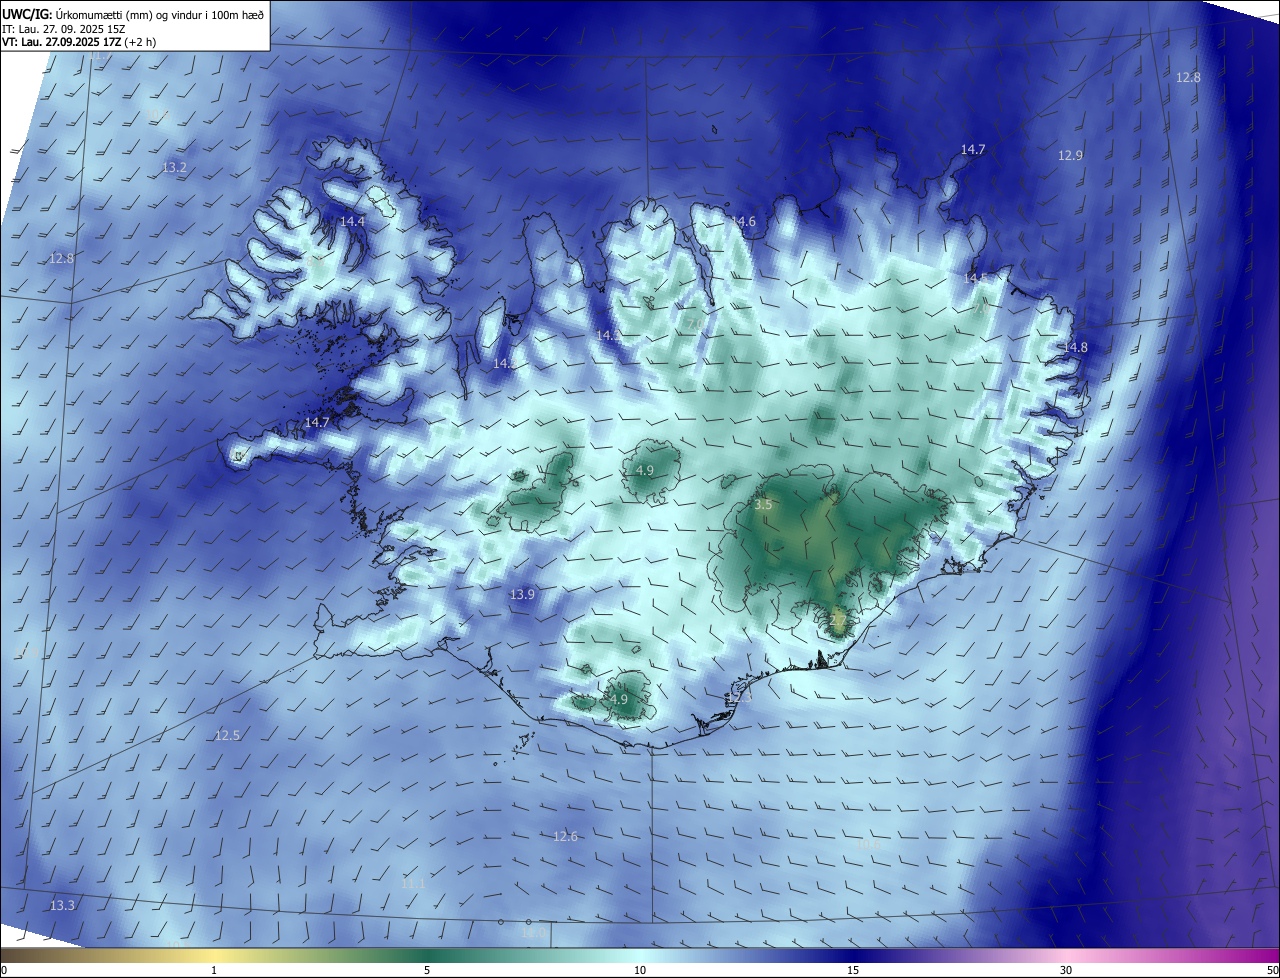Click the 12.5 value label
This screenshot has width=1280, height=978.
[x=227, y=735]
